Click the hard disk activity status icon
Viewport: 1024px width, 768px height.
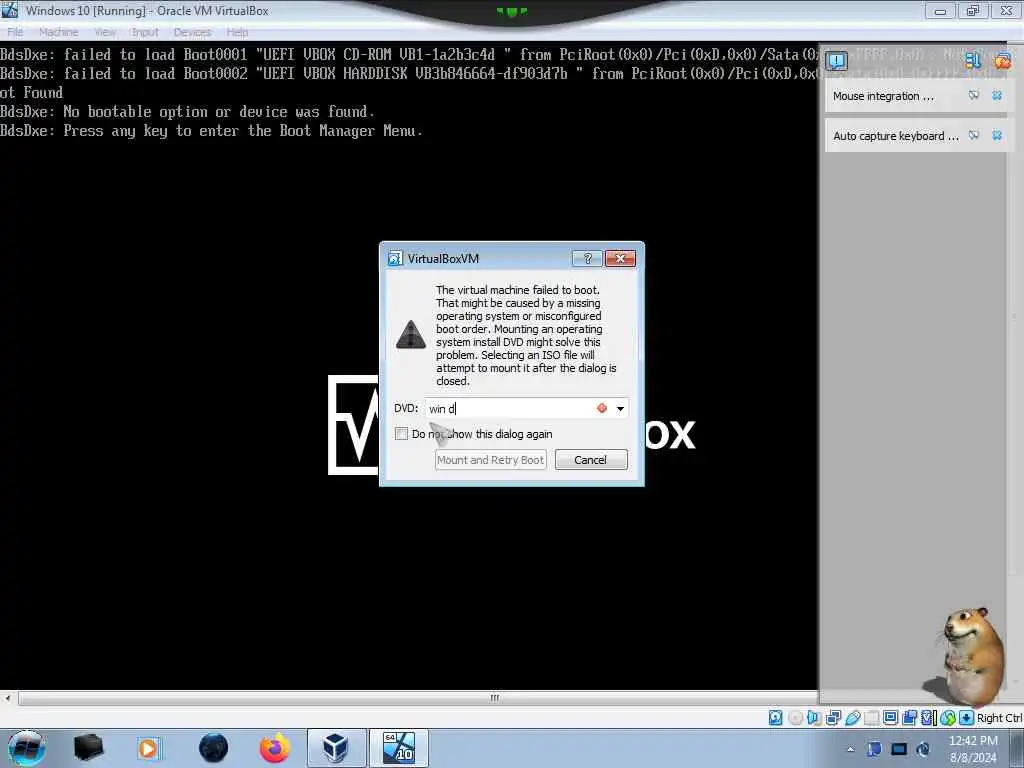click(x=775, y=718)
